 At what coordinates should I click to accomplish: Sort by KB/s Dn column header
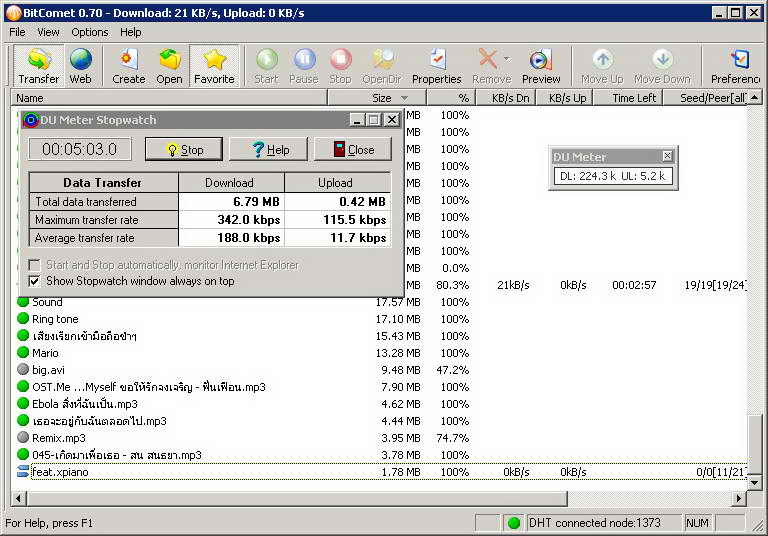click(x=506, y=98)
